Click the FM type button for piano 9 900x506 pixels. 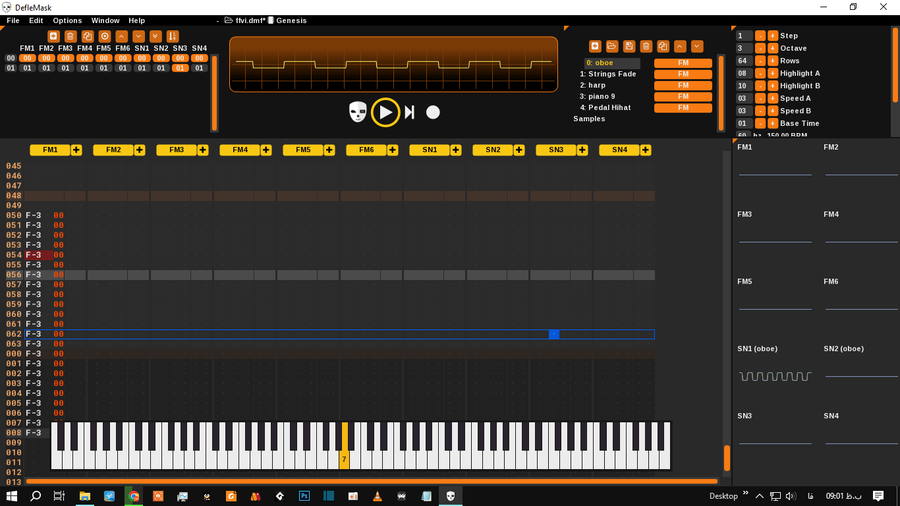point(683,96)
